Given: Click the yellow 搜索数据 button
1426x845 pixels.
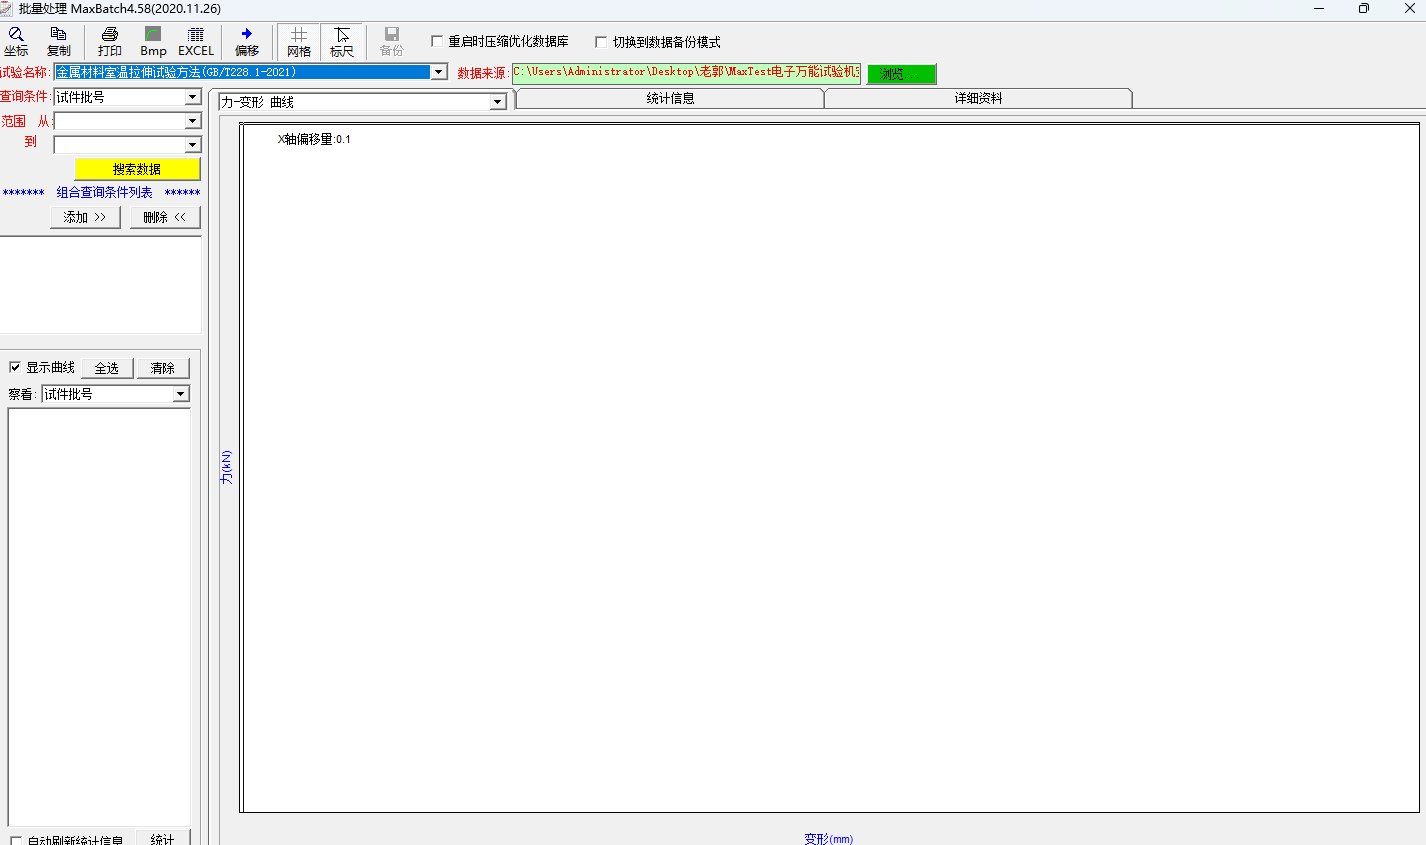Looking at the screenshot, I should tap(137, 169).
